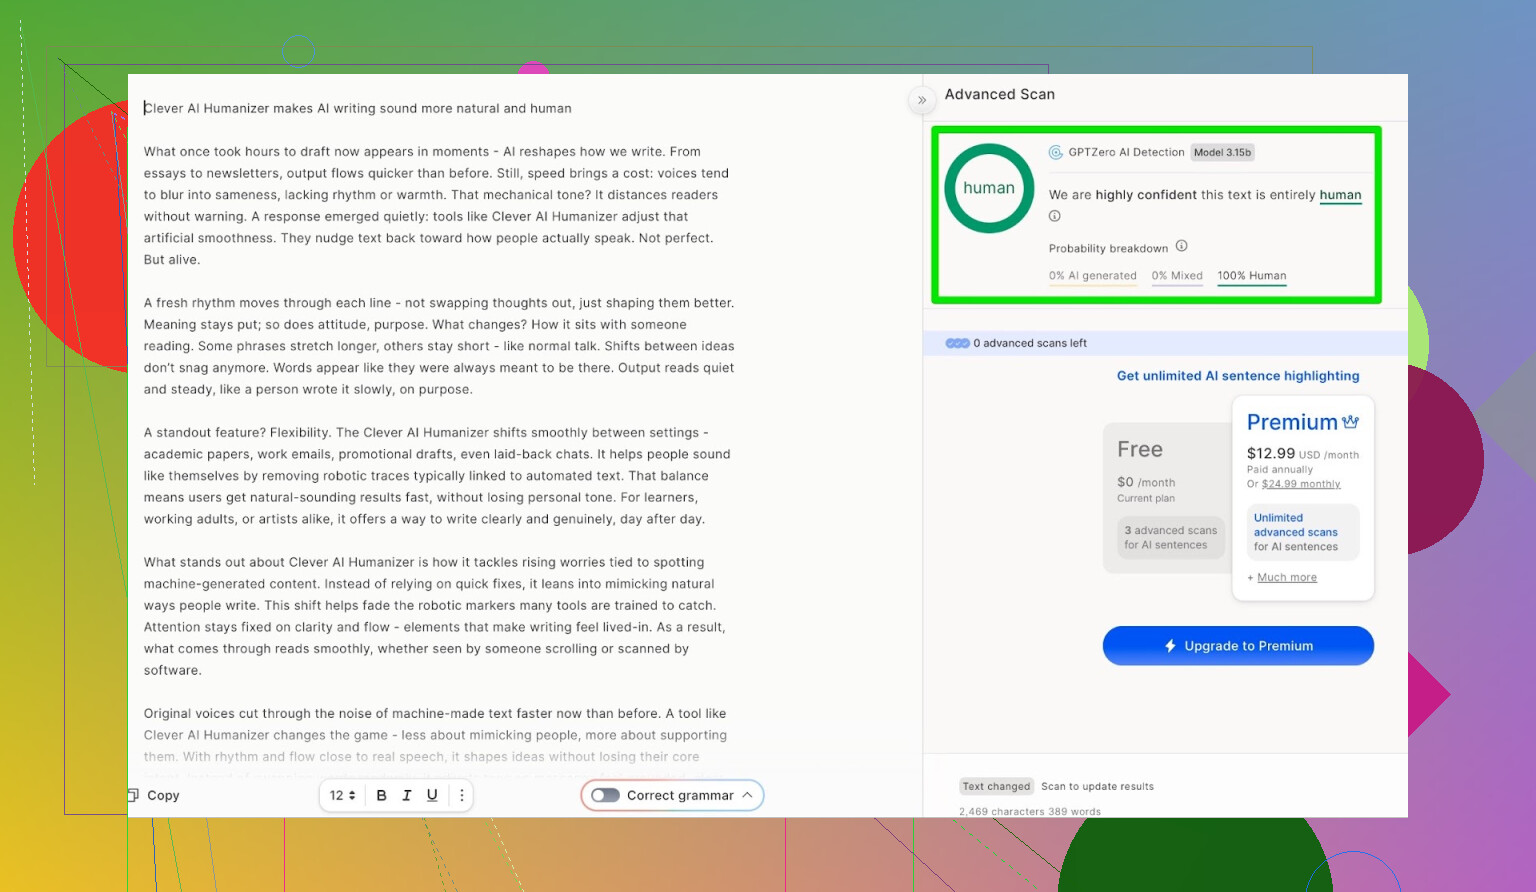Click Upgrade to Premium button
The image size is (1536, 892).
tap(1238, 646)
